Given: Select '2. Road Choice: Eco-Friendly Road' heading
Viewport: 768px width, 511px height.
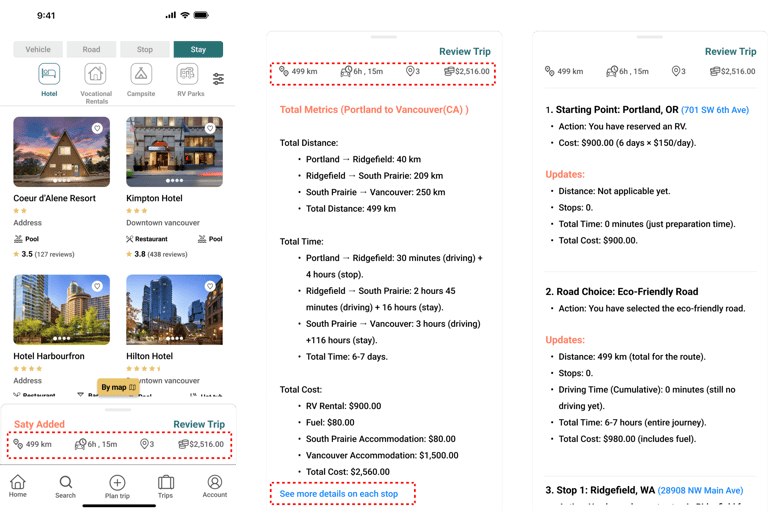Looking at the screenshot, I should [622, 292].
